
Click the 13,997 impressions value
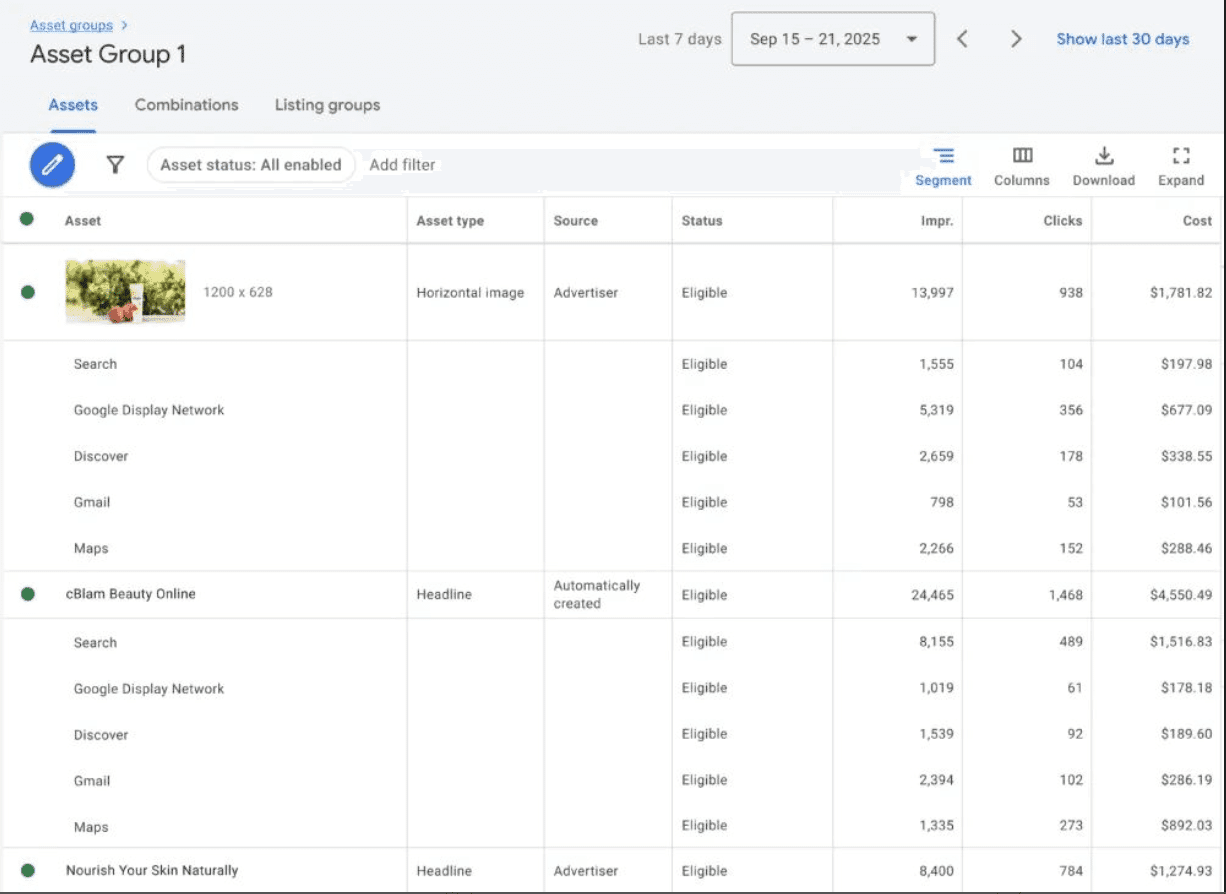[x=933, y=293]
